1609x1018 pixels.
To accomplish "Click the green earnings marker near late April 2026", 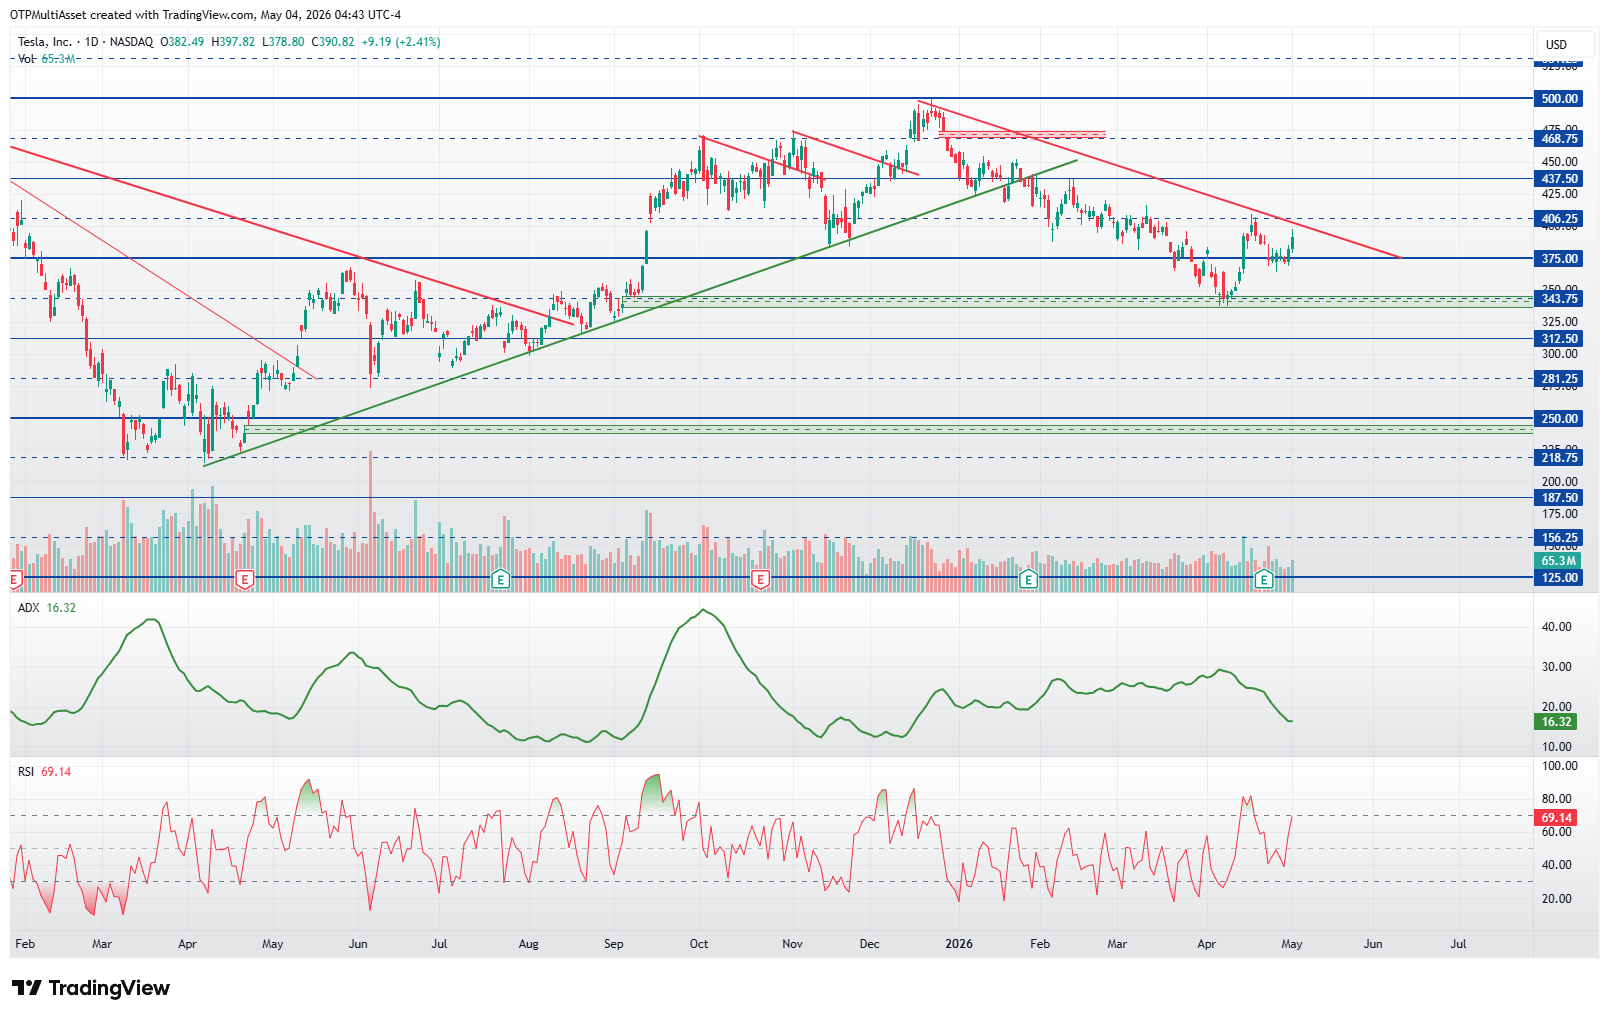I will pos(1264,579).
